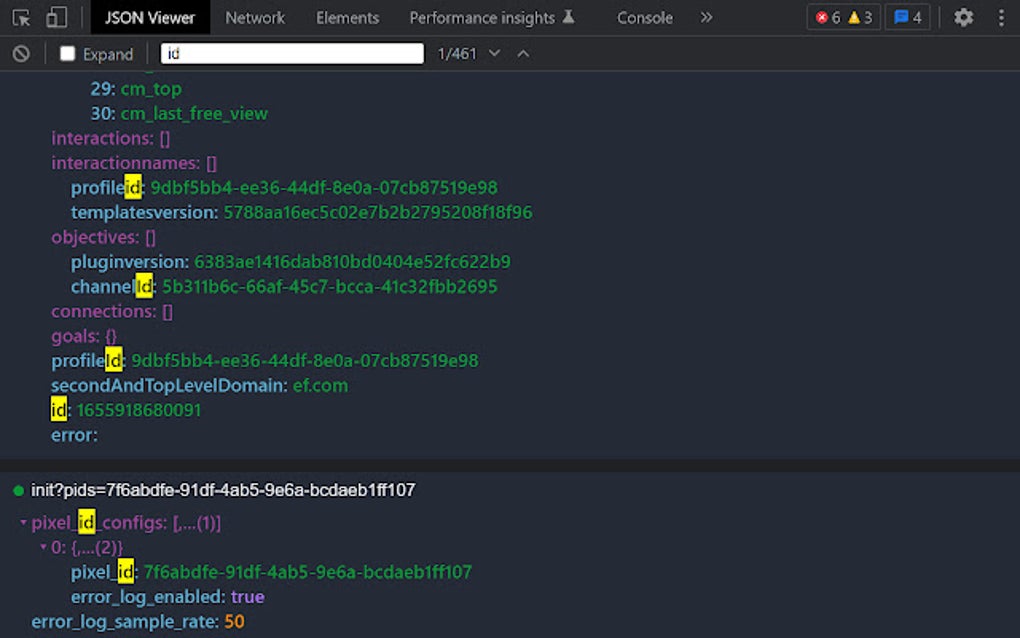This screenshot has height=638, width=1020.
Task: Collapse the pixel_id_configs node
Action: click(23, 523)
